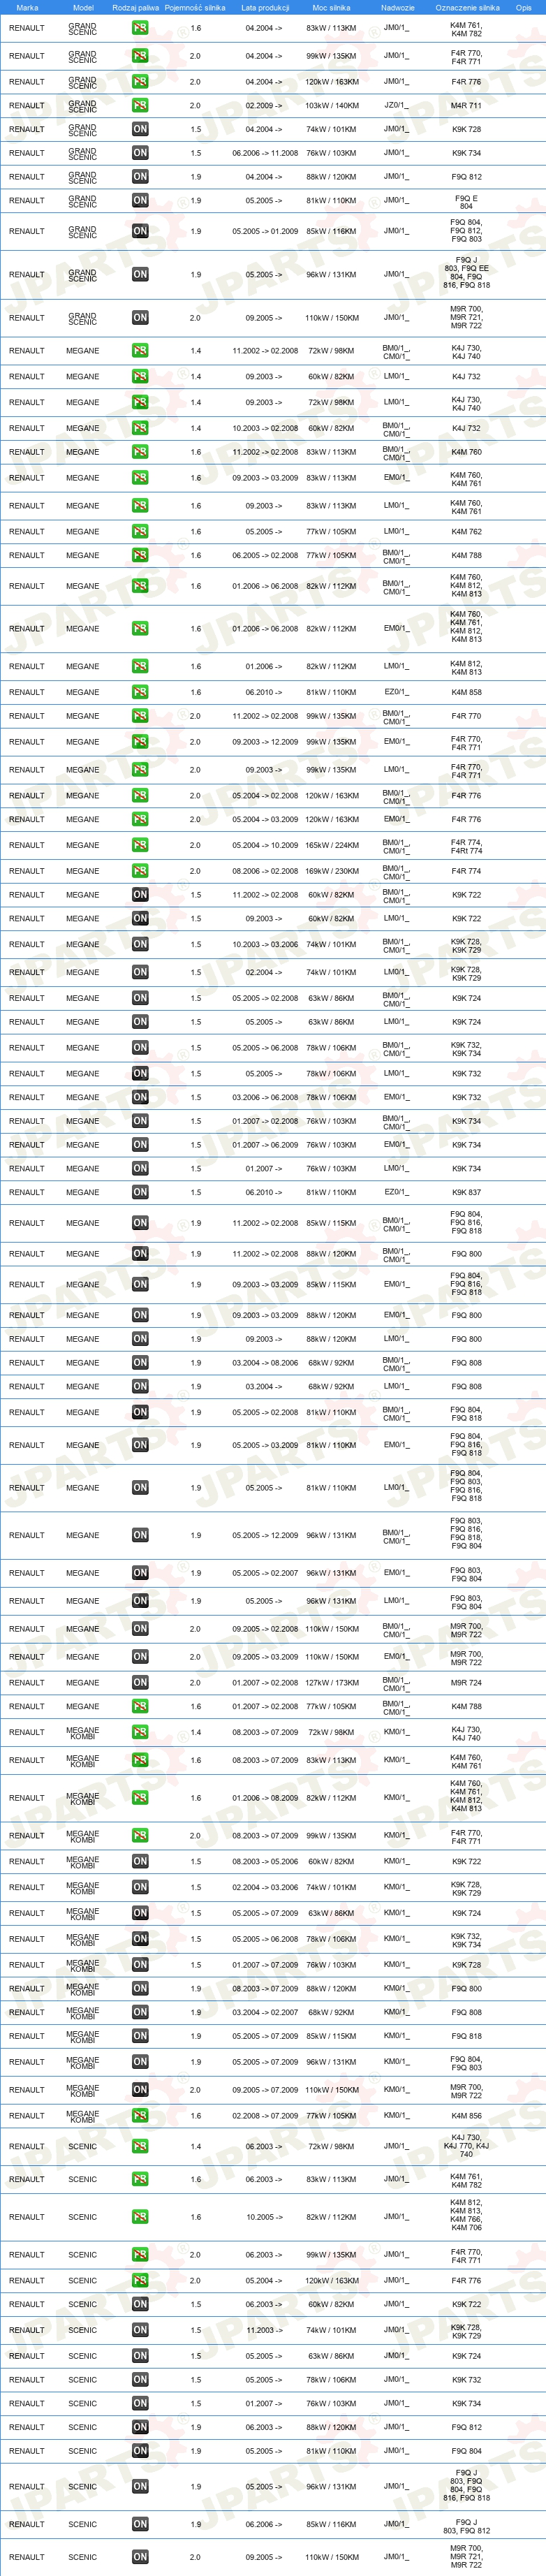Select the PB icon in Megane K4M 858 row

tap(140, 692)
